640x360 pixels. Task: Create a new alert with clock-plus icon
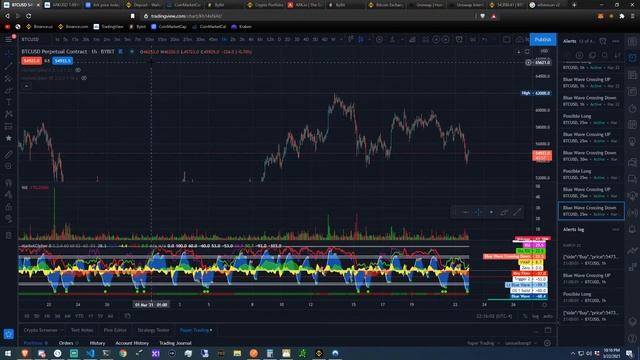(603, 41)
